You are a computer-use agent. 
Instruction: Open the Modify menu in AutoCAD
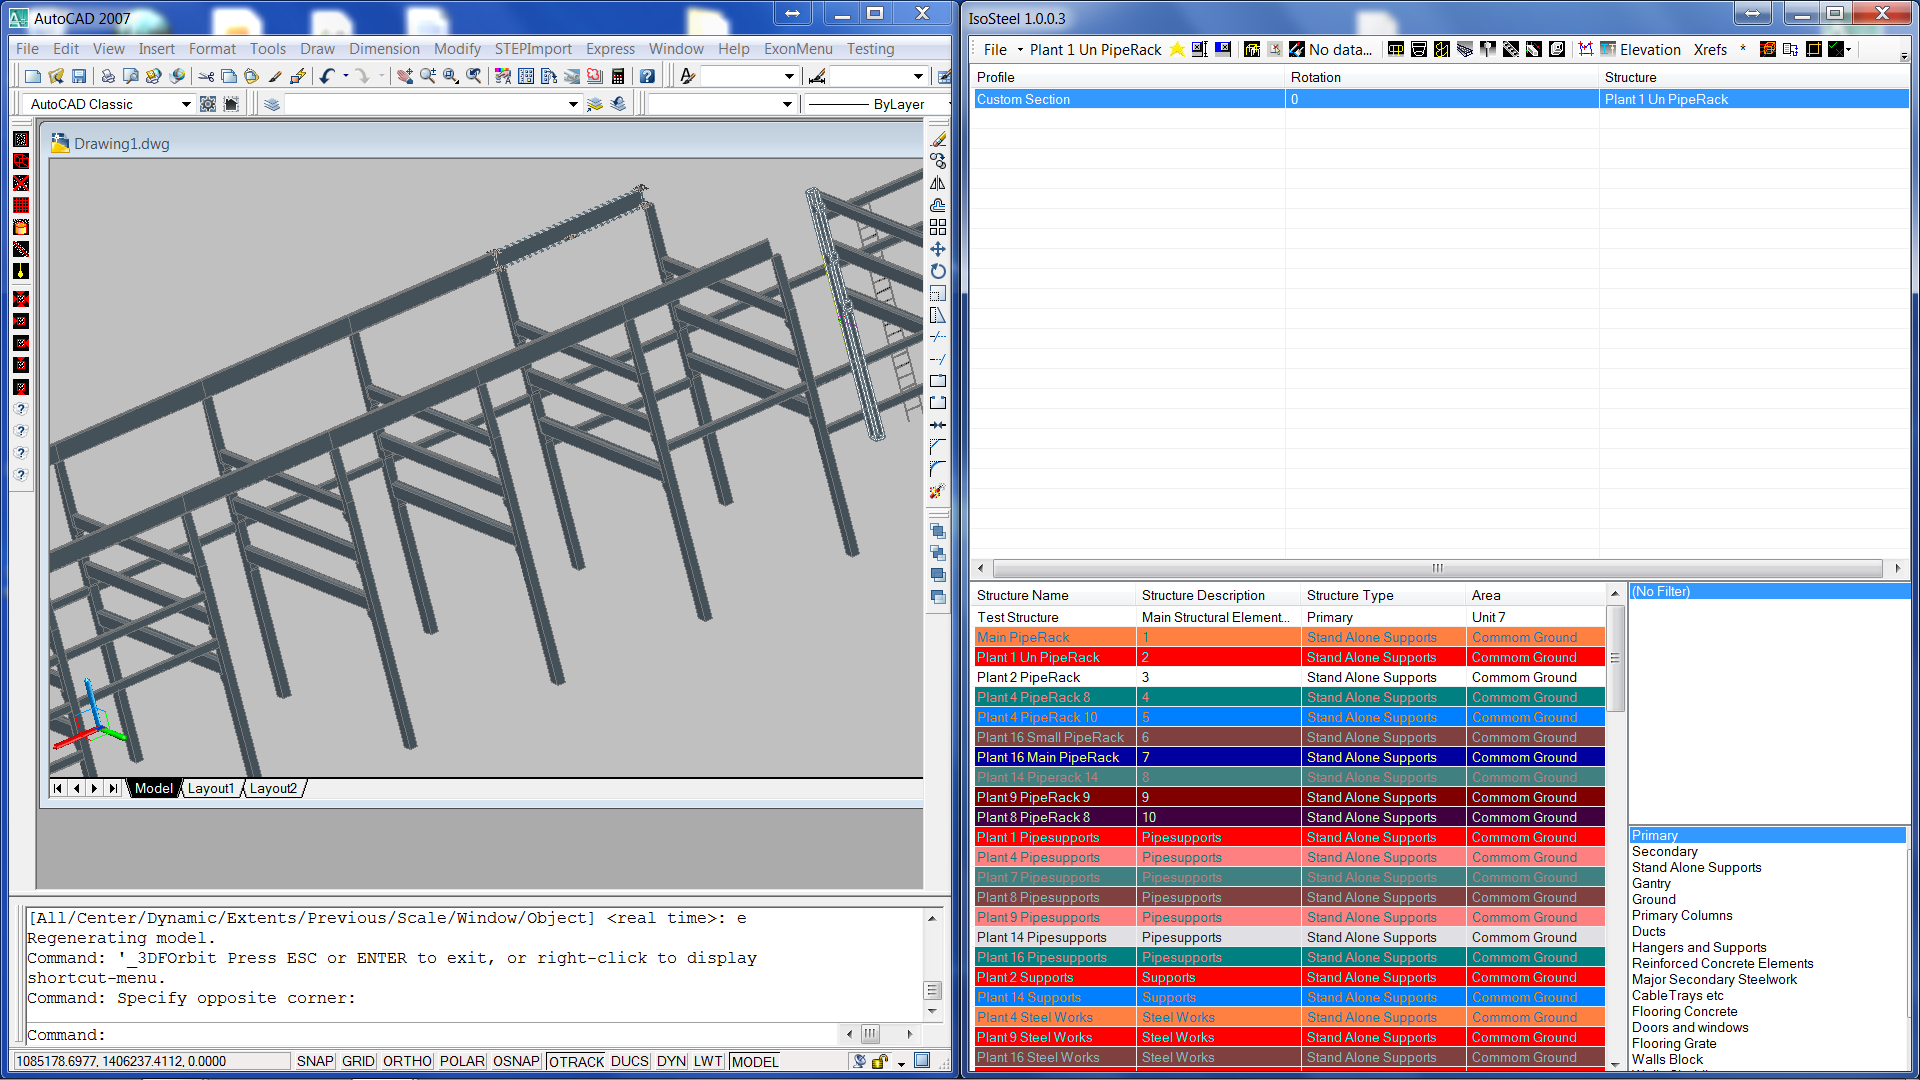click(x=457, y=49)
